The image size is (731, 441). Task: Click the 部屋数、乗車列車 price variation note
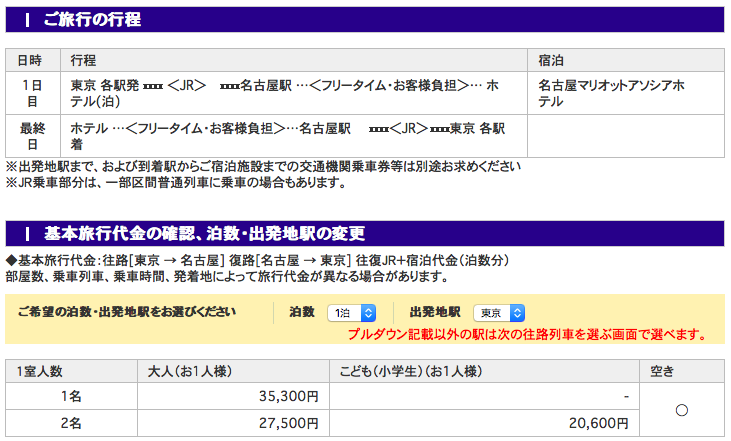pyautogui.click(x=228, y=276)
